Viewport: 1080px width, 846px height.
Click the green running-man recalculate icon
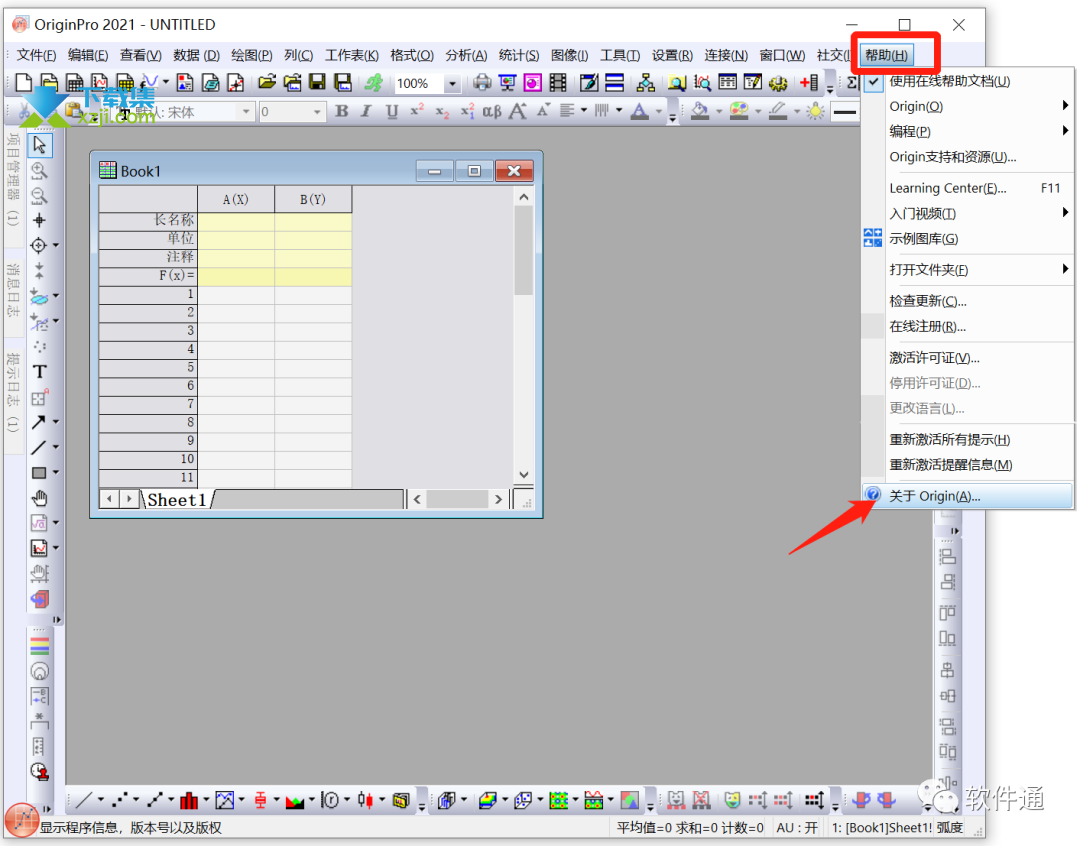coord(374,83)
